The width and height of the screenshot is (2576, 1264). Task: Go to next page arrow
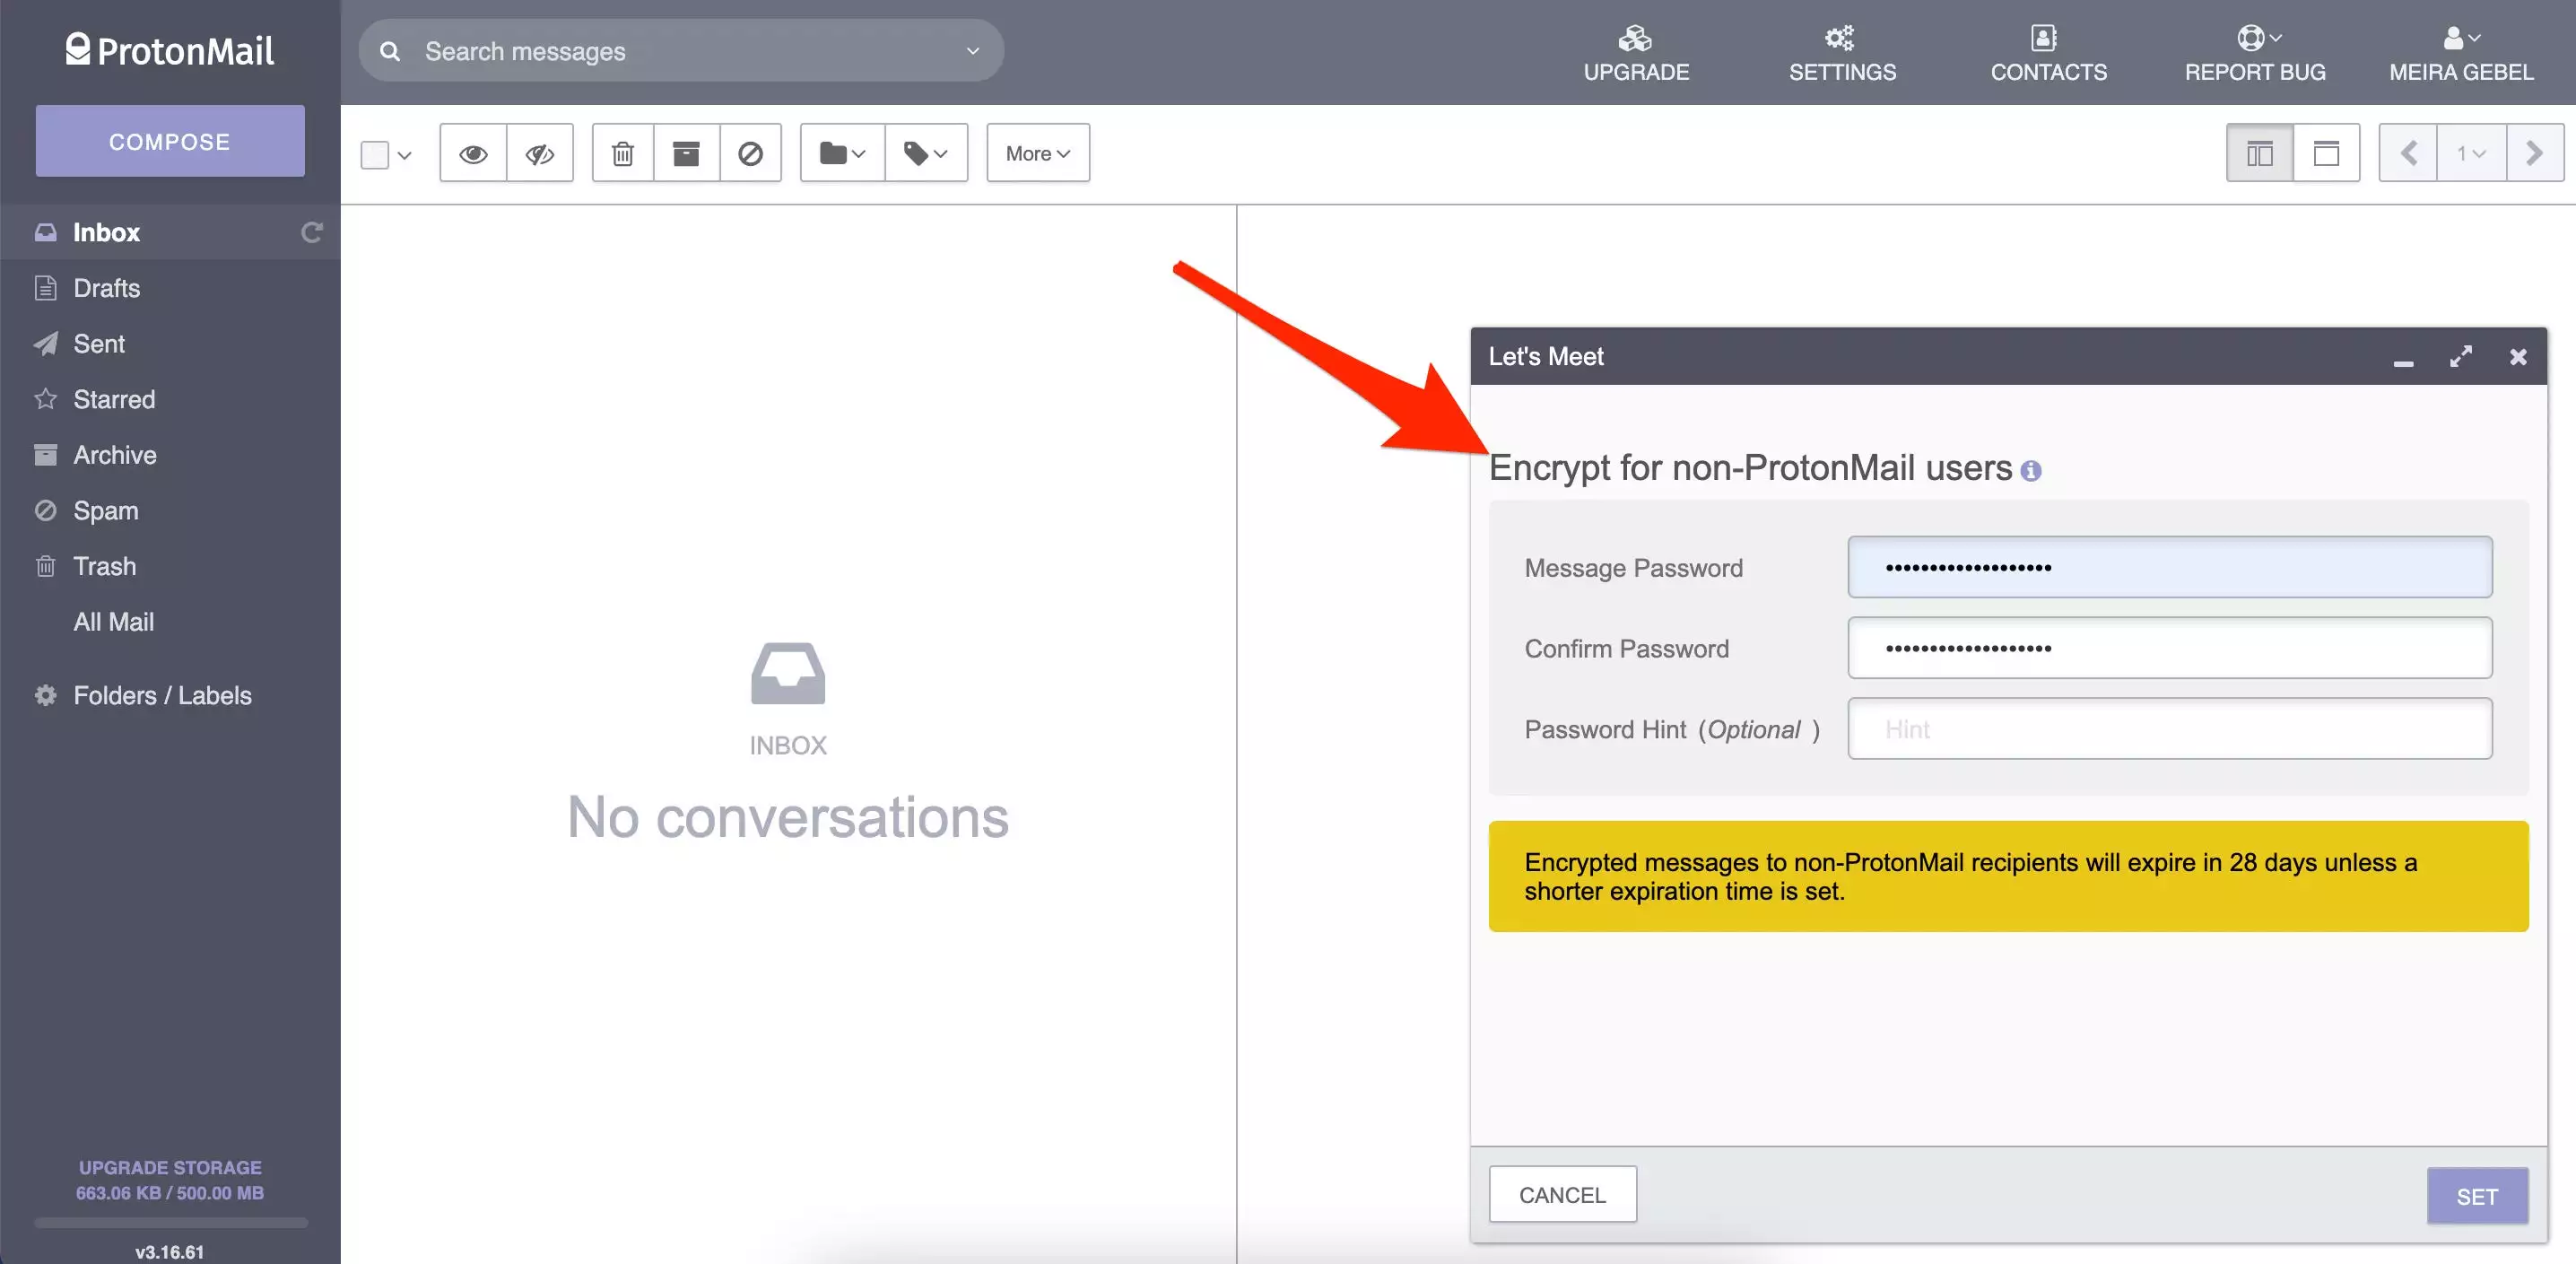click(x=2534, y=153)
